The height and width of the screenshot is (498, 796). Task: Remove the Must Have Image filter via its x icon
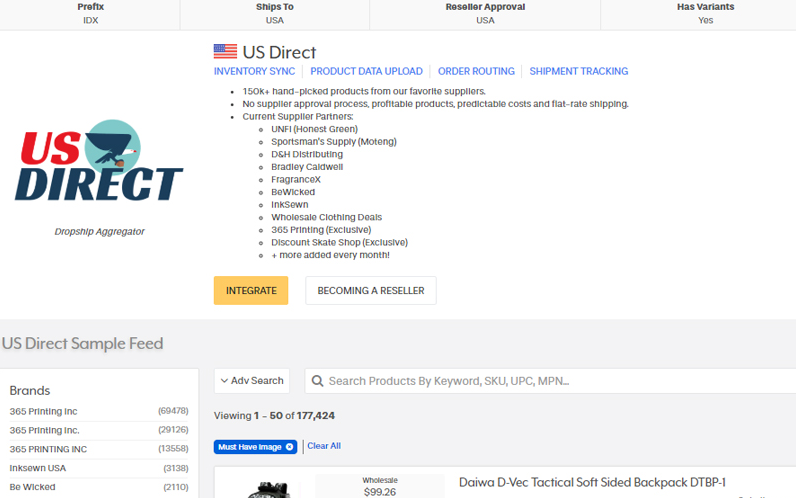click(289, 447)
